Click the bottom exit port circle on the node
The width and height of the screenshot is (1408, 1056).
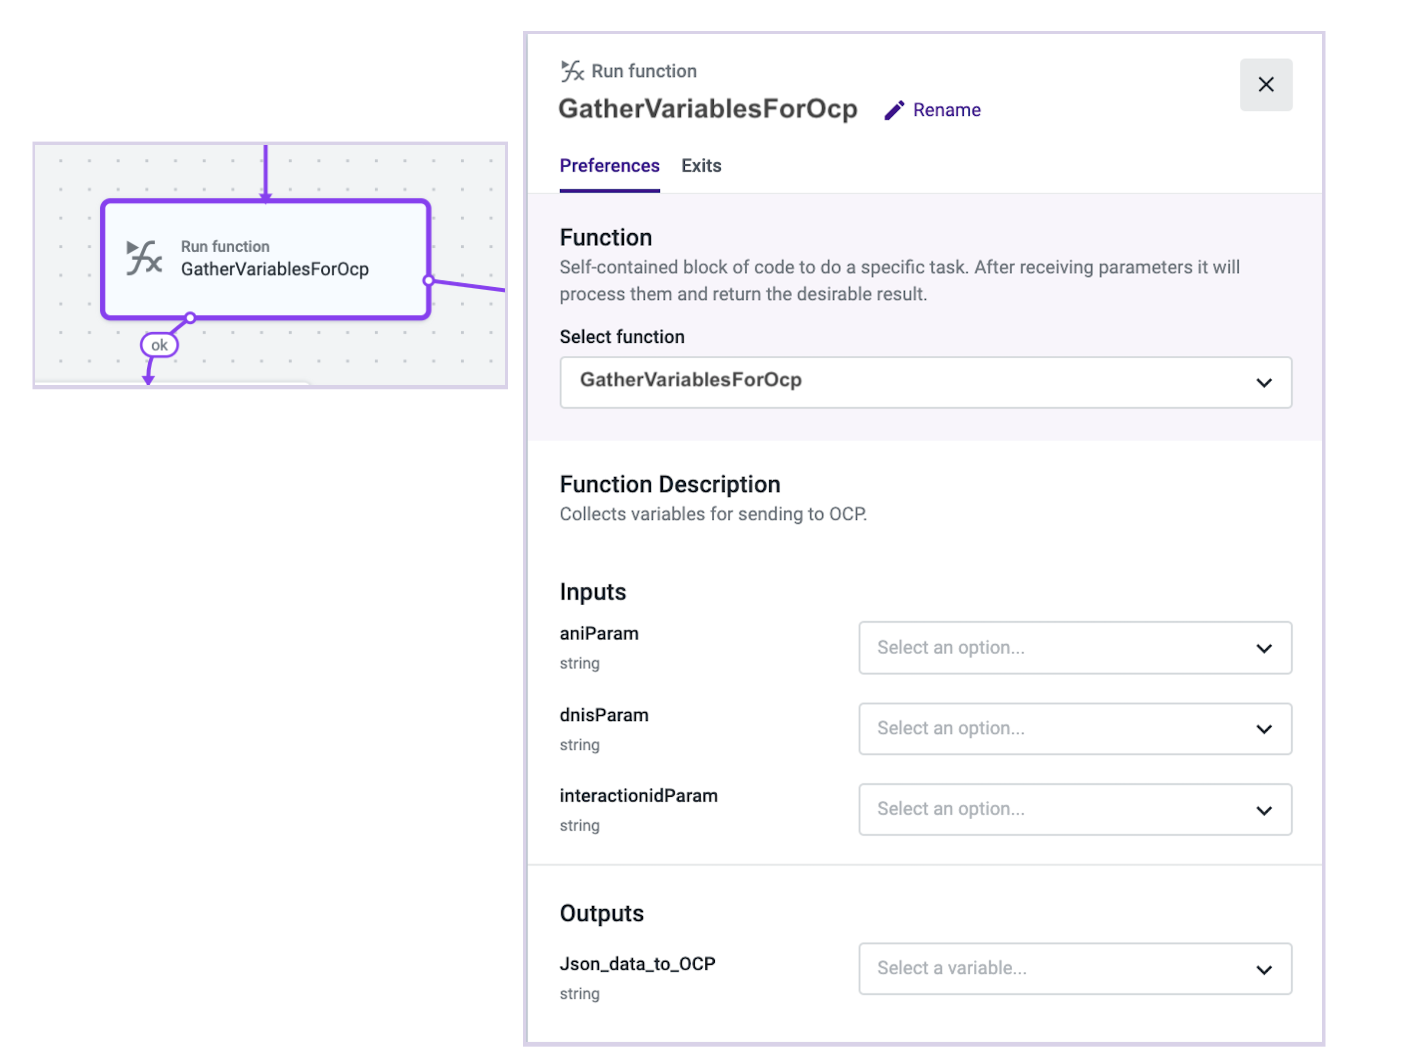coord(190,318)
